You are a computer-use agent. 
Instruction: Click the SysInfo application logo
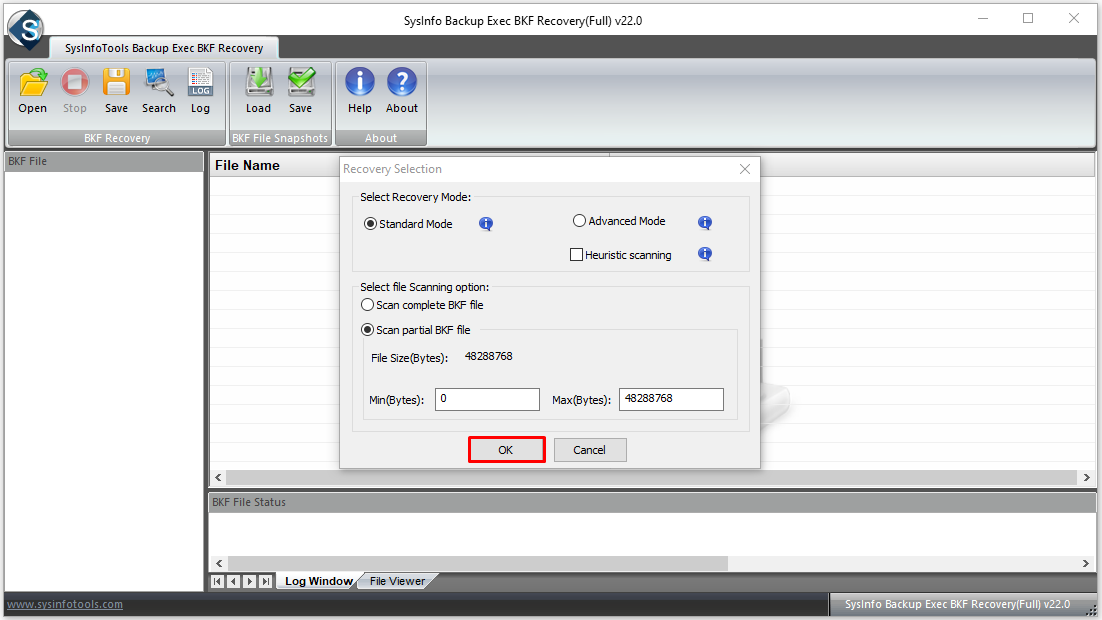(x=27, y=30)
